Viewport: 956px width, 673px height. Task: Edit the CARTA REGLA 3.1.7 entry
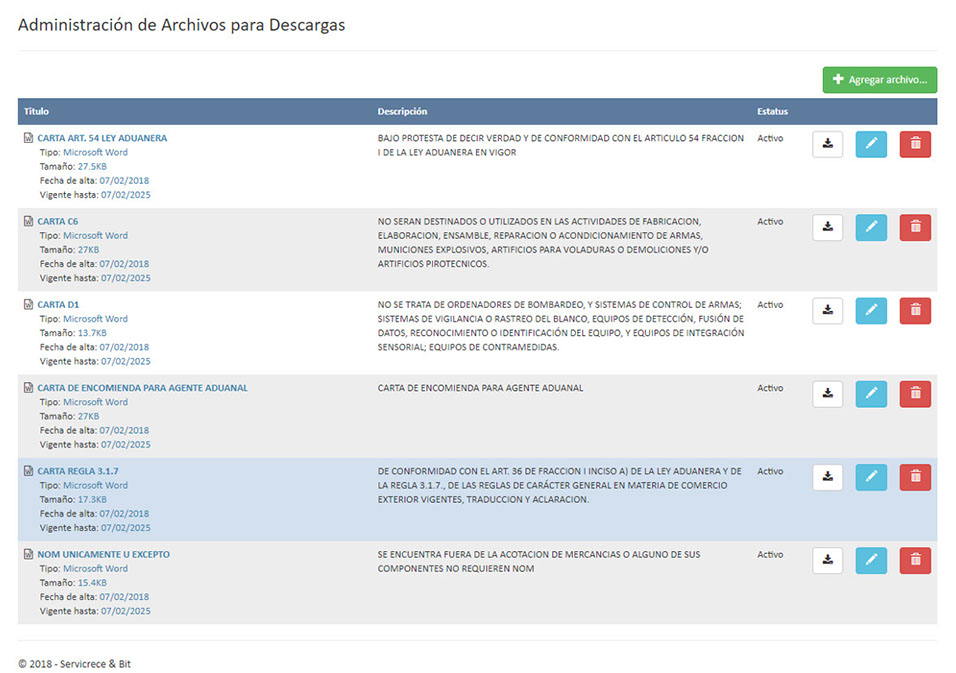[x=871, y=477]
